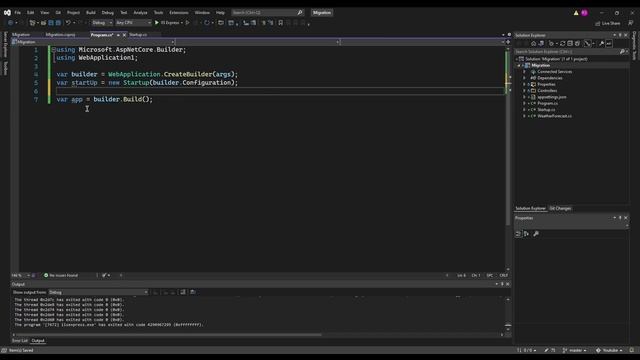Toggle the Preview Selected Items icon

pyautogui.click(x=609, y=43)
